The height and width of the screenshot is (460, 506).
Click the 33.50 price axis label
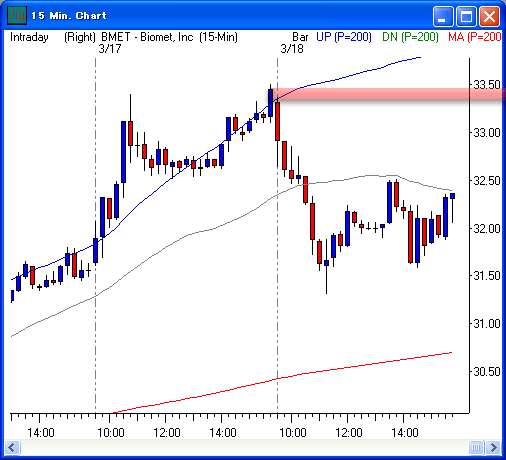click(x=487, y=85)
